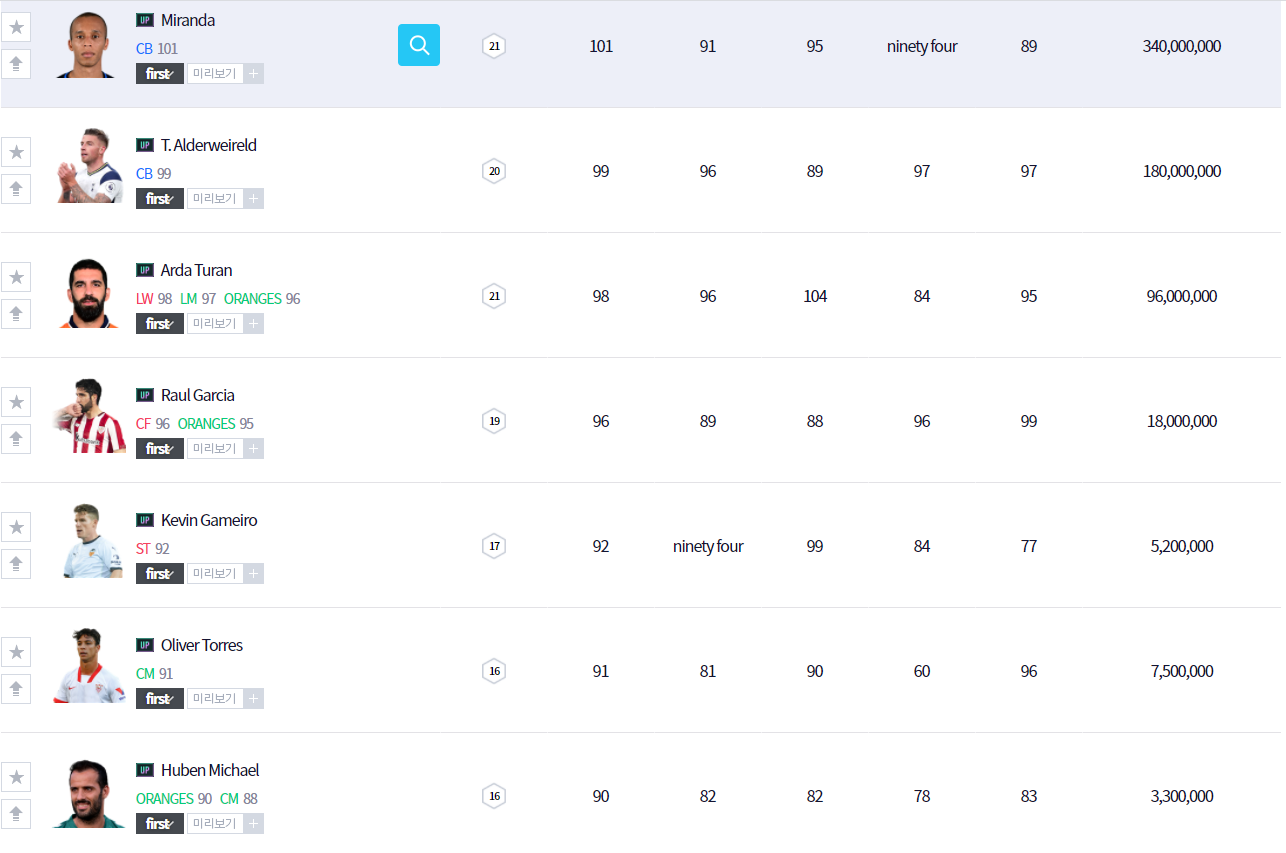Click the star icon next to Huben Michael

16,777
